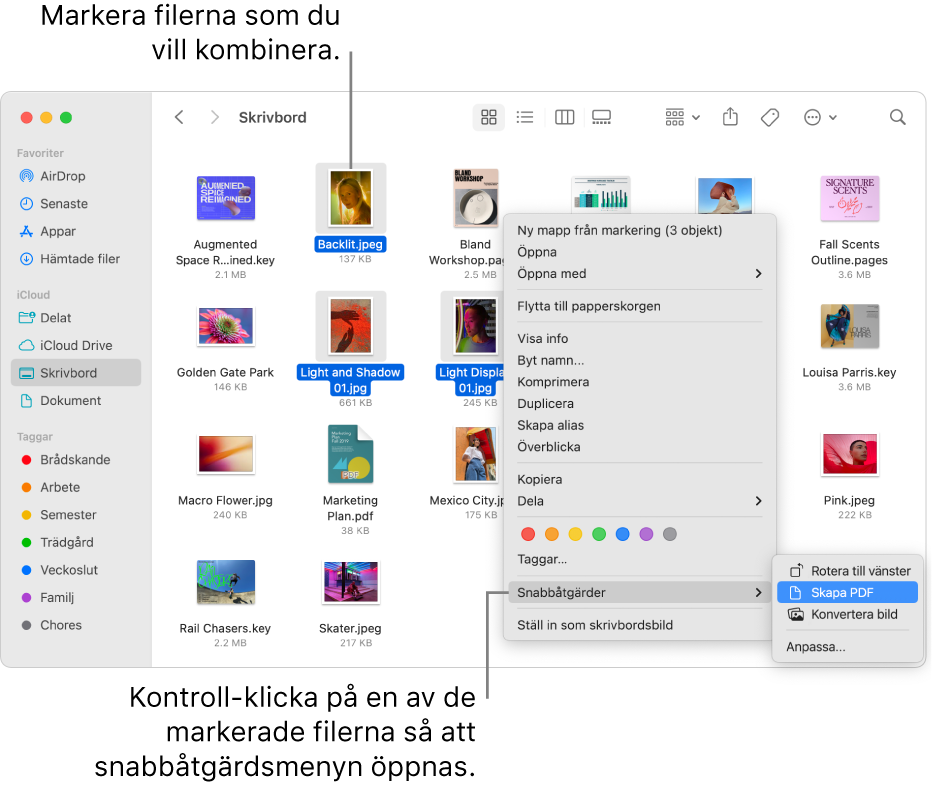Viewport: 934px width, 785px height.
Task: Select AirDrop in the sidebar
Action: 60,176
